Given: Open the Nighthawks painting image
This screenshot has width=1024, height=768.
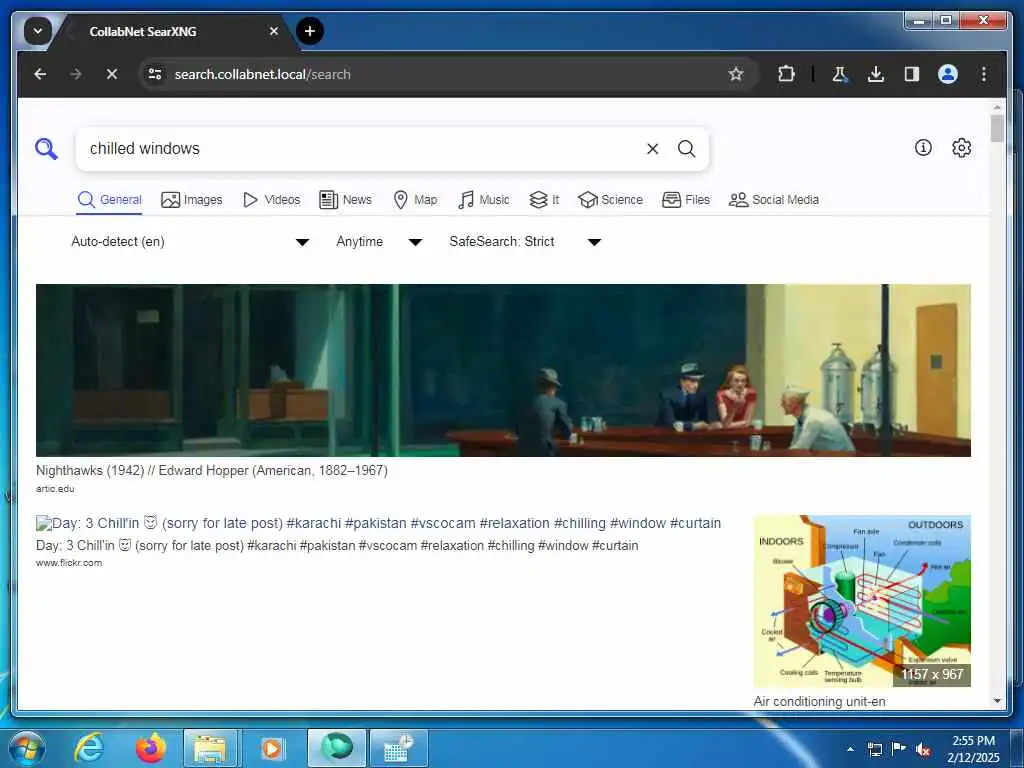Looking at the screenshot, I should click(503, 370).
